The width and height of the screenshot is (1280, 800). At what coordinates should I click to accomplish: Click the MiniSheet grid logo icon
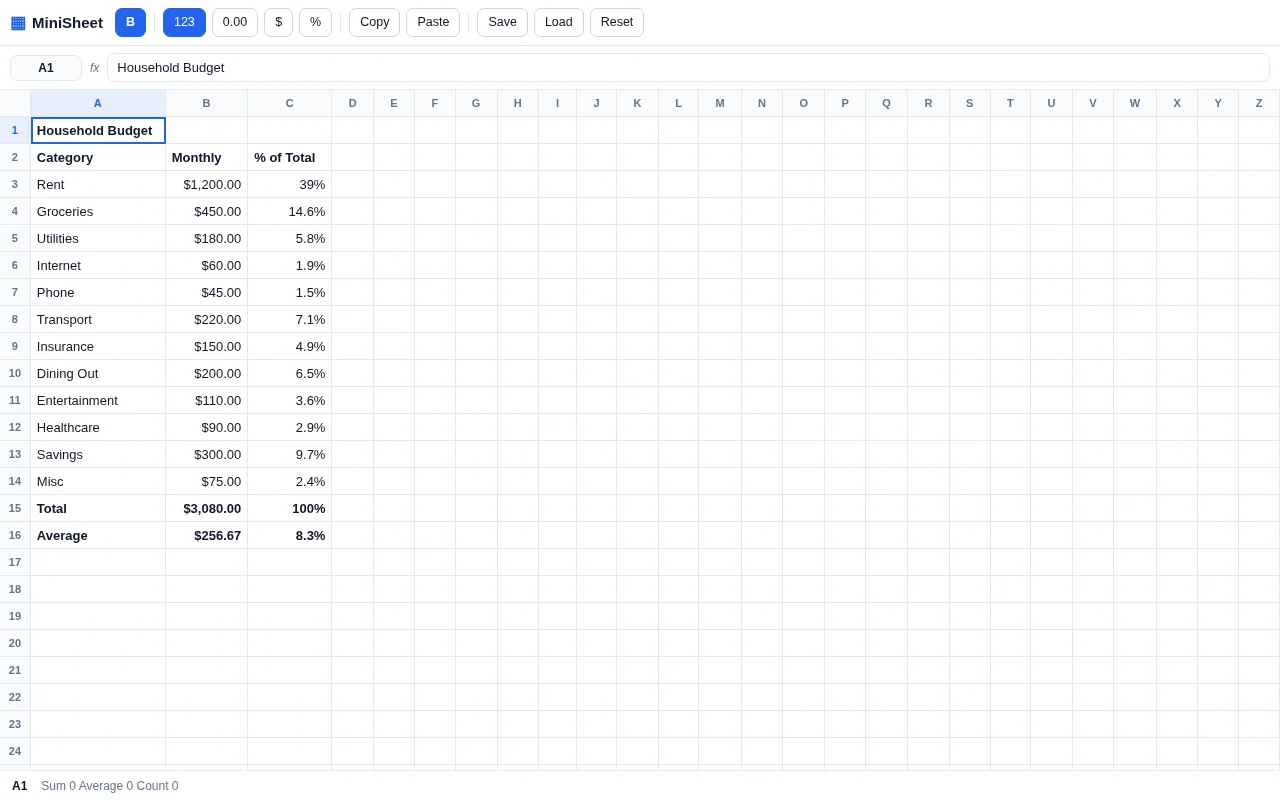point(18,22)
